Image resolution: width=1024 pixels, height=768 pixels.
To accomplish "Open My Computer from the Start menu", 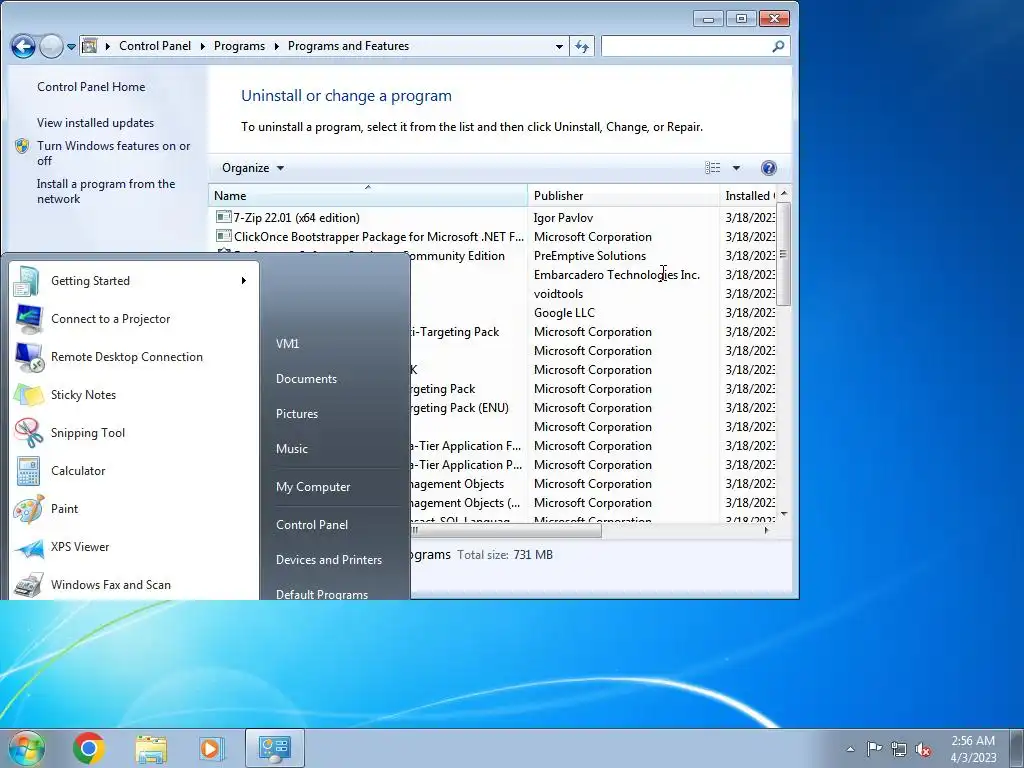I will 313,487.
